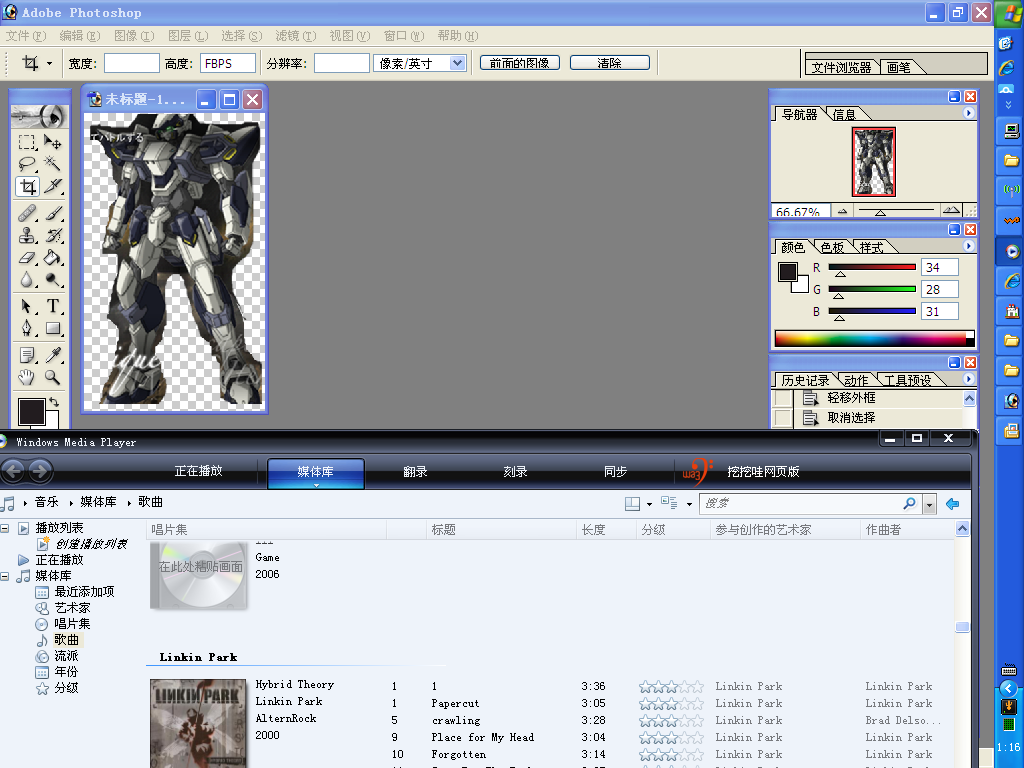
Task: Click the Media Player search box
Action: (810, 504)
